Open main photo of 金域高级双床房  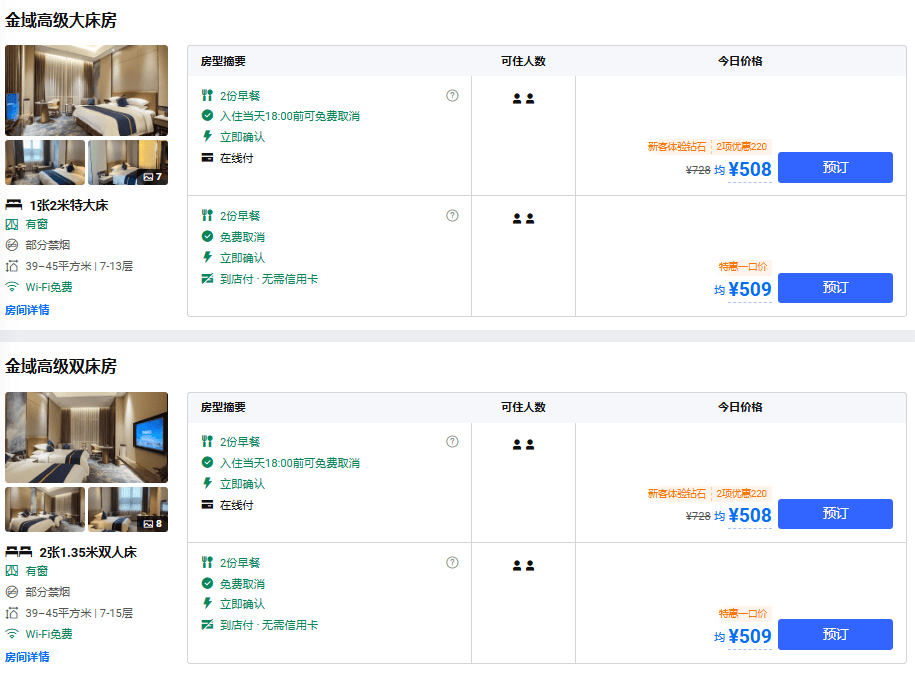(x=86, y=437)
